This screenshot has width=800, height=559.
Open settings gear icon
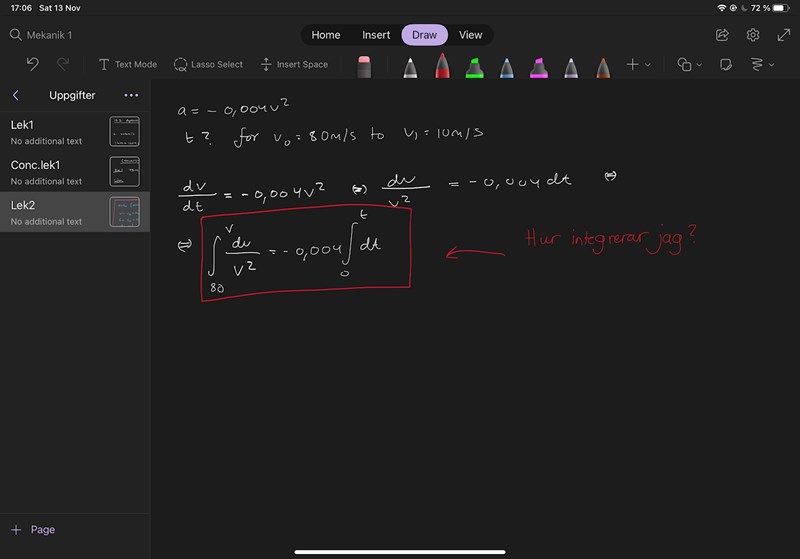pyautogui.click(x=753, y=35)
